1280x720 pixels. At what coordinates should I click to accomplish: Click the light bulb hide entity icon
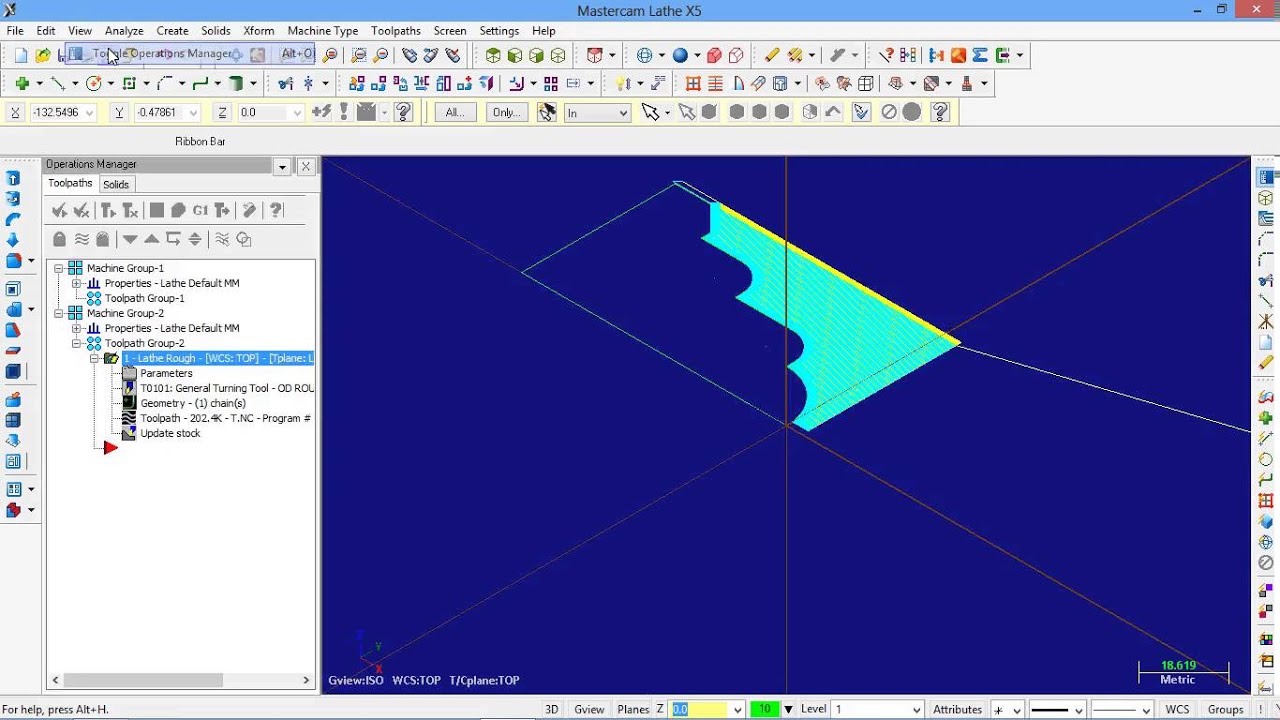(x=624, y=84)
